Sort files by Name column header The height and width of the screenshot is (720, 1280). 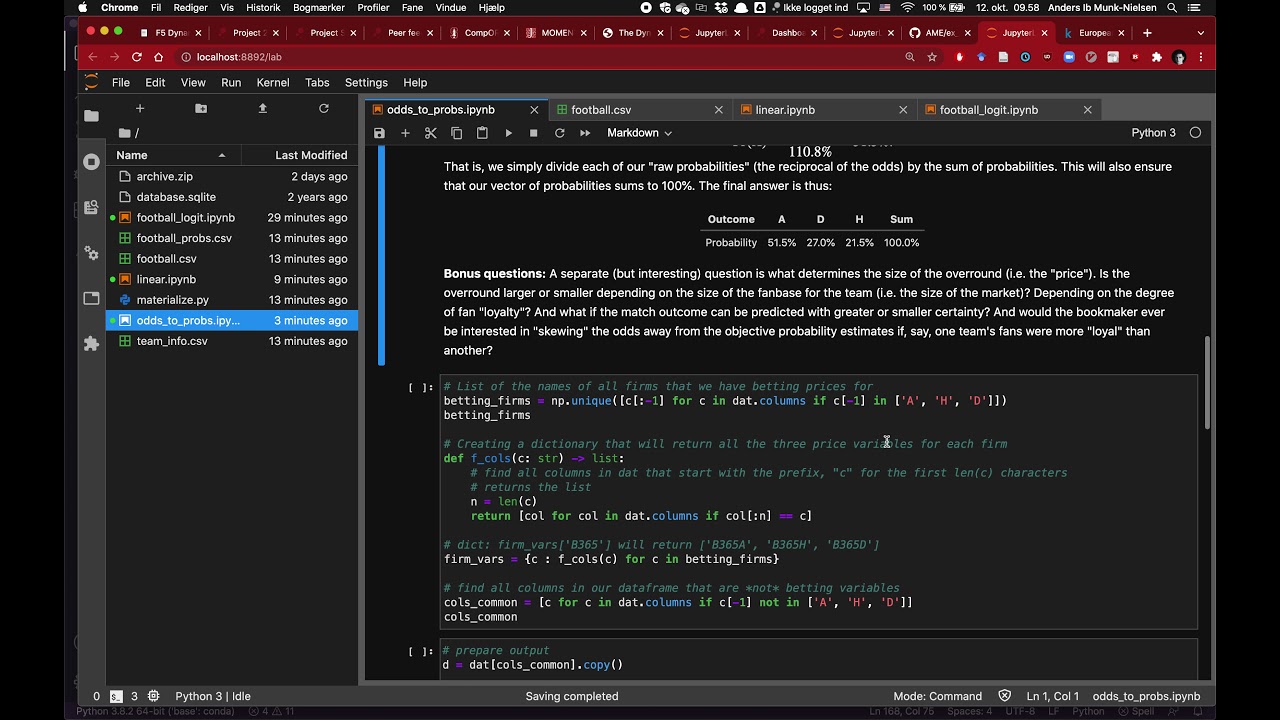[172, 155]
